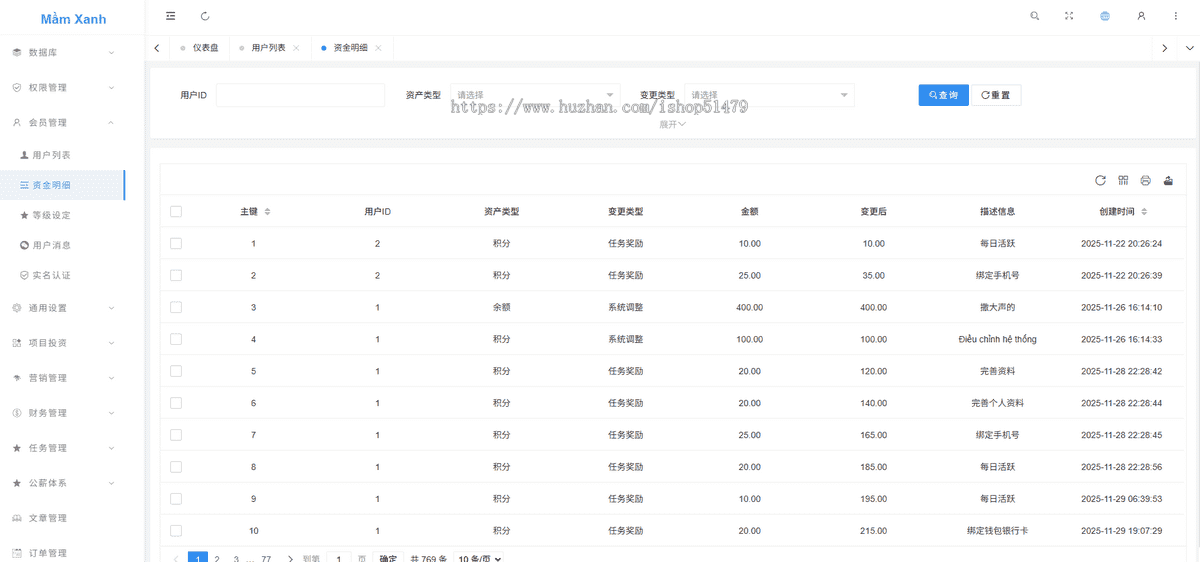This screenshot has width=1200, height=562.
Task: Check the row described Điều chỉnh hệ thống
Action: coord(176,339)
